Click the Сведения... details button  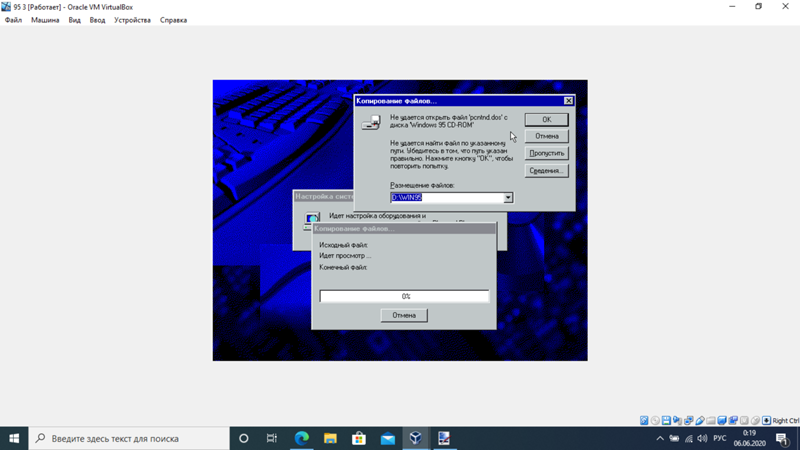coord(546,170)
